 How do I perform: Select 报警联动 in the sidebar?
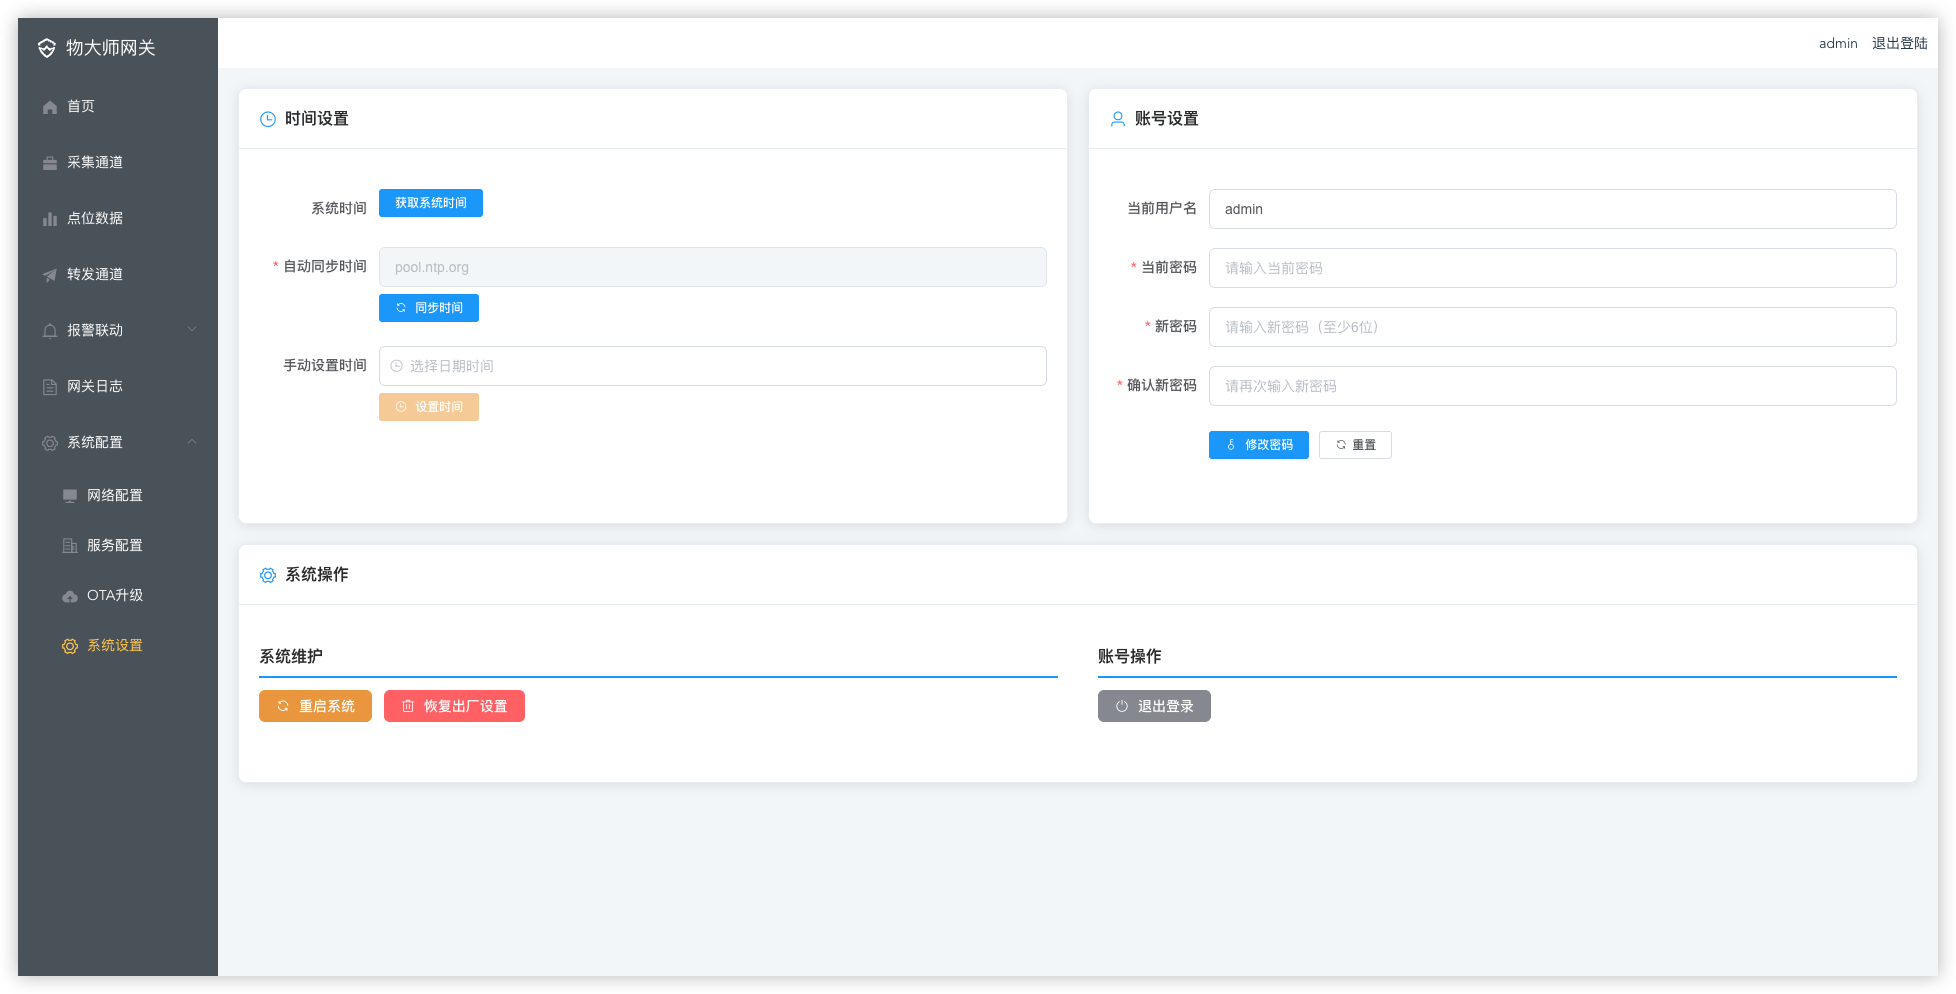(x=95, y=331)
